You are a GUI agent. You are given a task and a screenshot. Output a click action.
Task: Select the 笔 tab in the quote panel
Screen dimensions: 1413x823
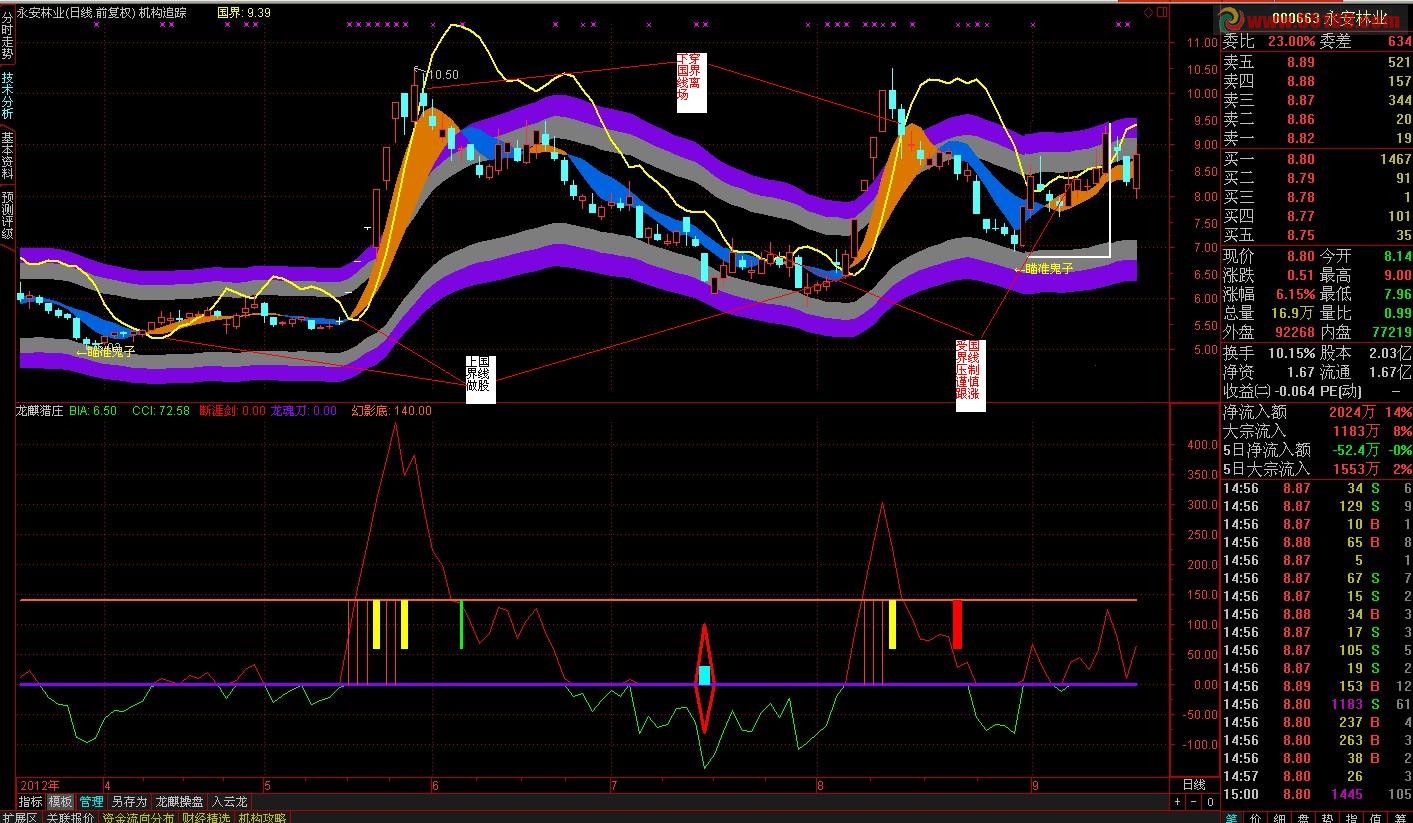pos(1233,817)
